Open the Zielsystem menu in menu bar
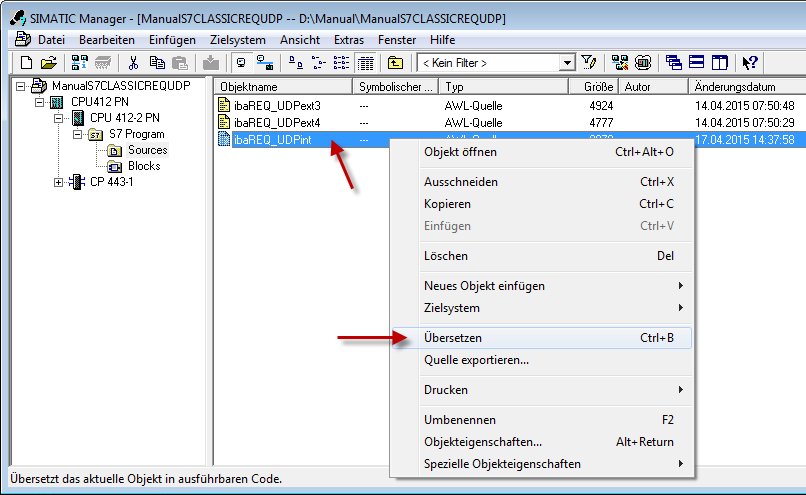 click(x=237, y=40)
